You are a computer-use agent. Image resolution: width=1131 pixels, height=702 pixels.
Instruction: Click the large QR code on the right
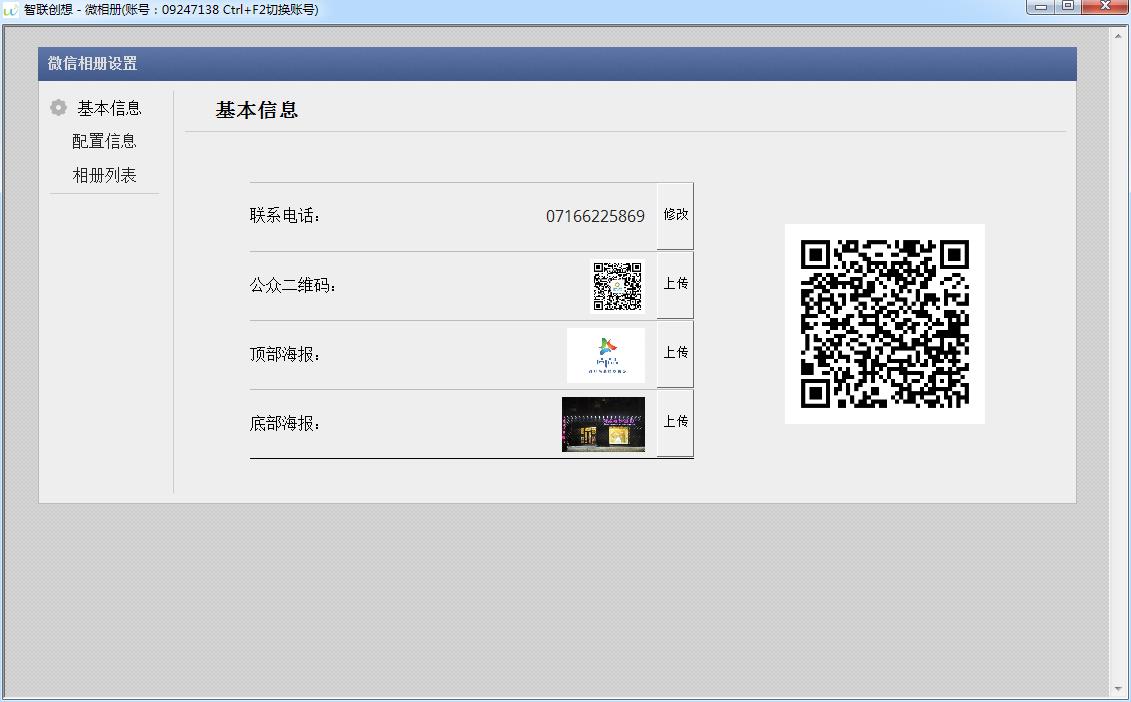tap(884, 324)
